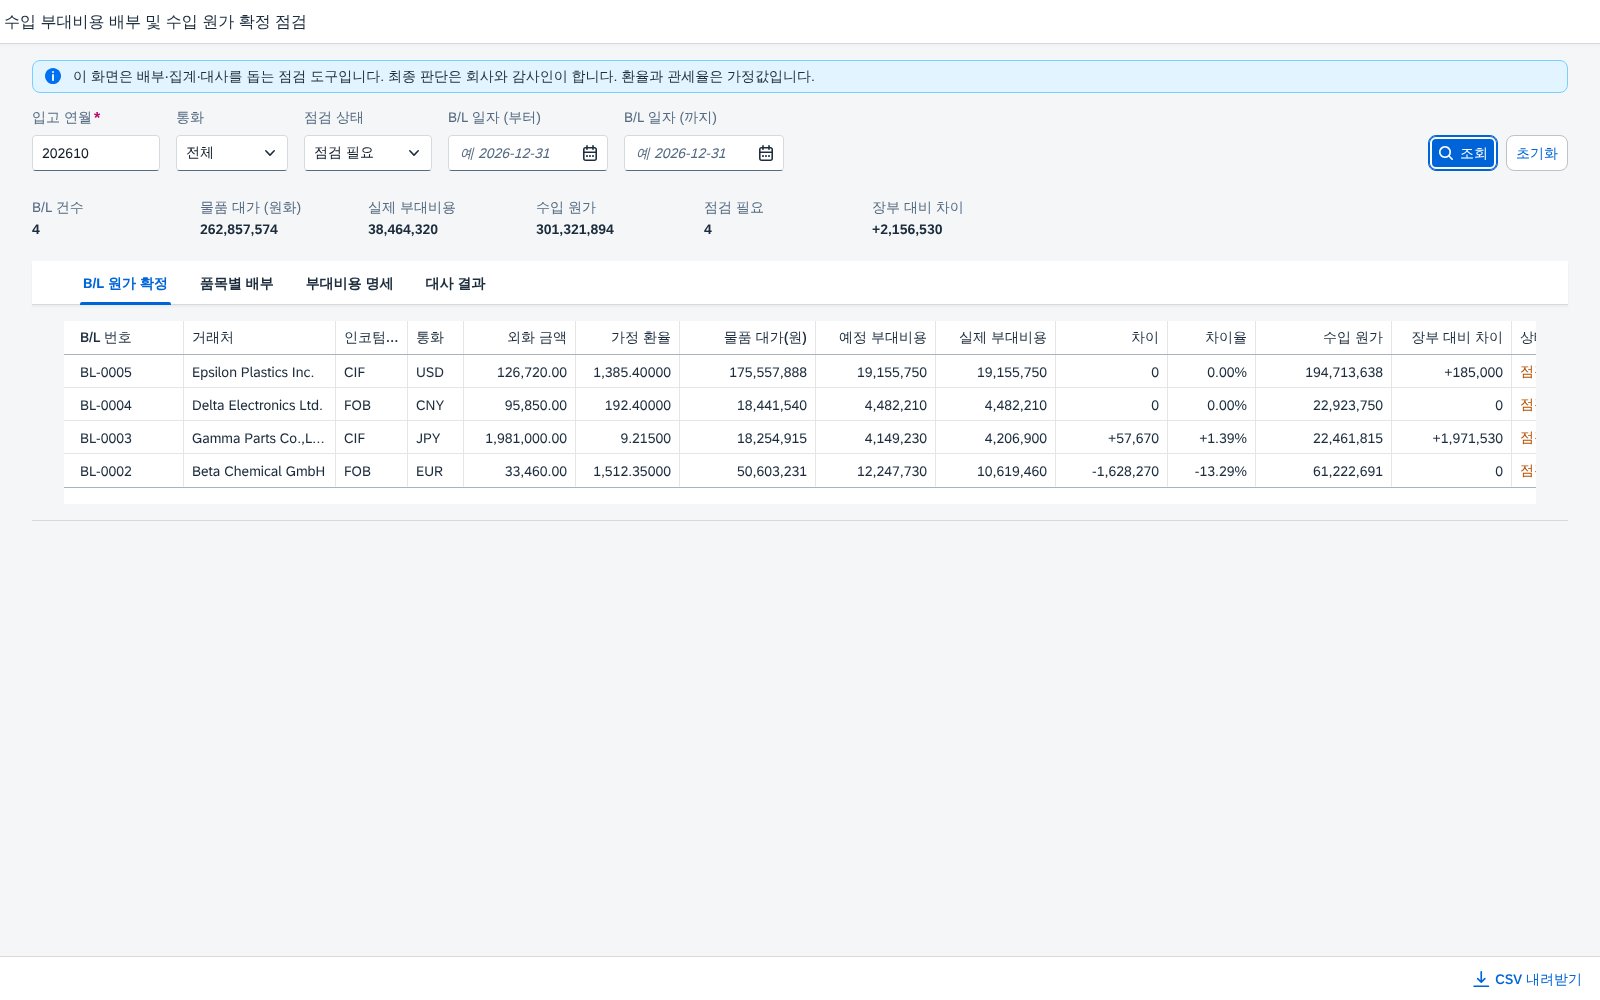This screenshot has width=1600, height=1000.
Task: Click the 조회 search button
Action: pyautogui.click(x=1463, y=153)
